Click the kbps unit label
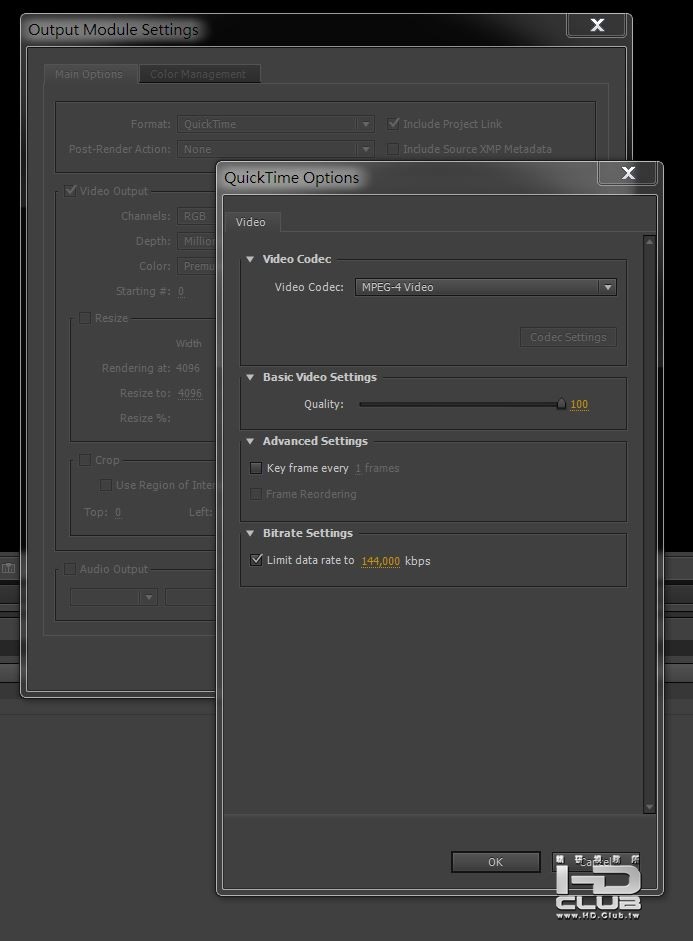This screenshot has width=693, height=941. click(418, 561)
